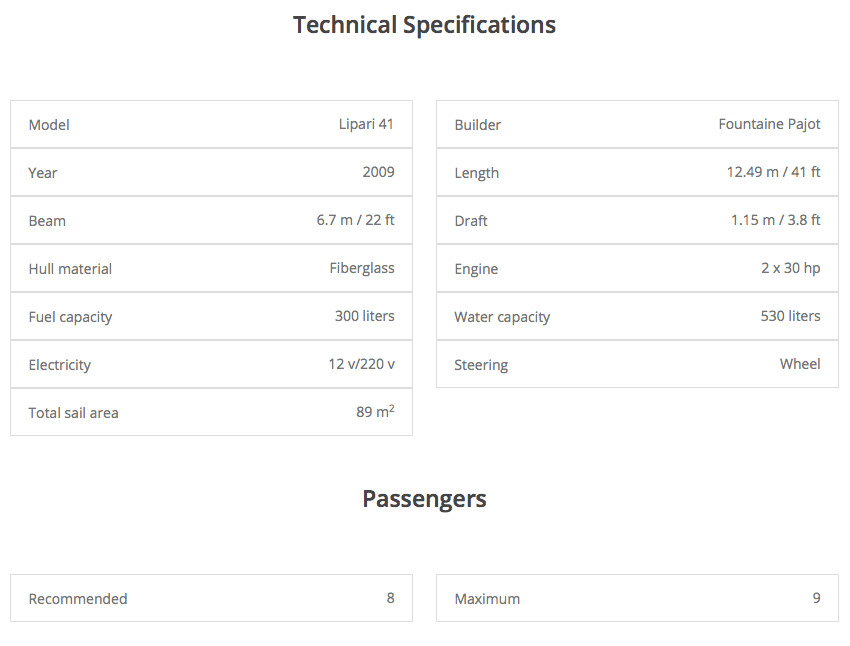Click the Wheel steering value
This screenshot has width=850, height=646.
pyautogui.click(x=800, y=364)
